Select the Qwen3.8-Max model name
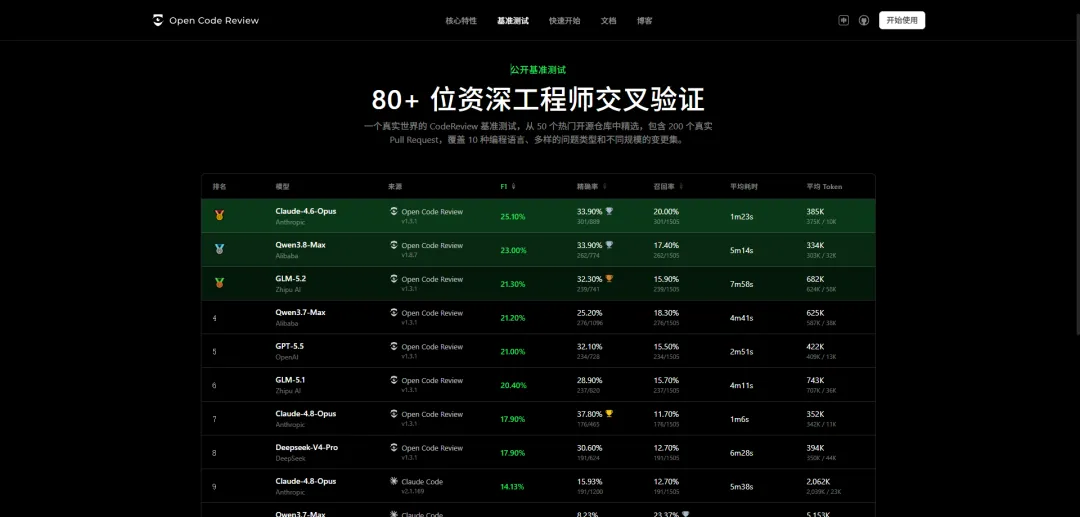This screenshot has width=1080, height=517. (300, 245)
